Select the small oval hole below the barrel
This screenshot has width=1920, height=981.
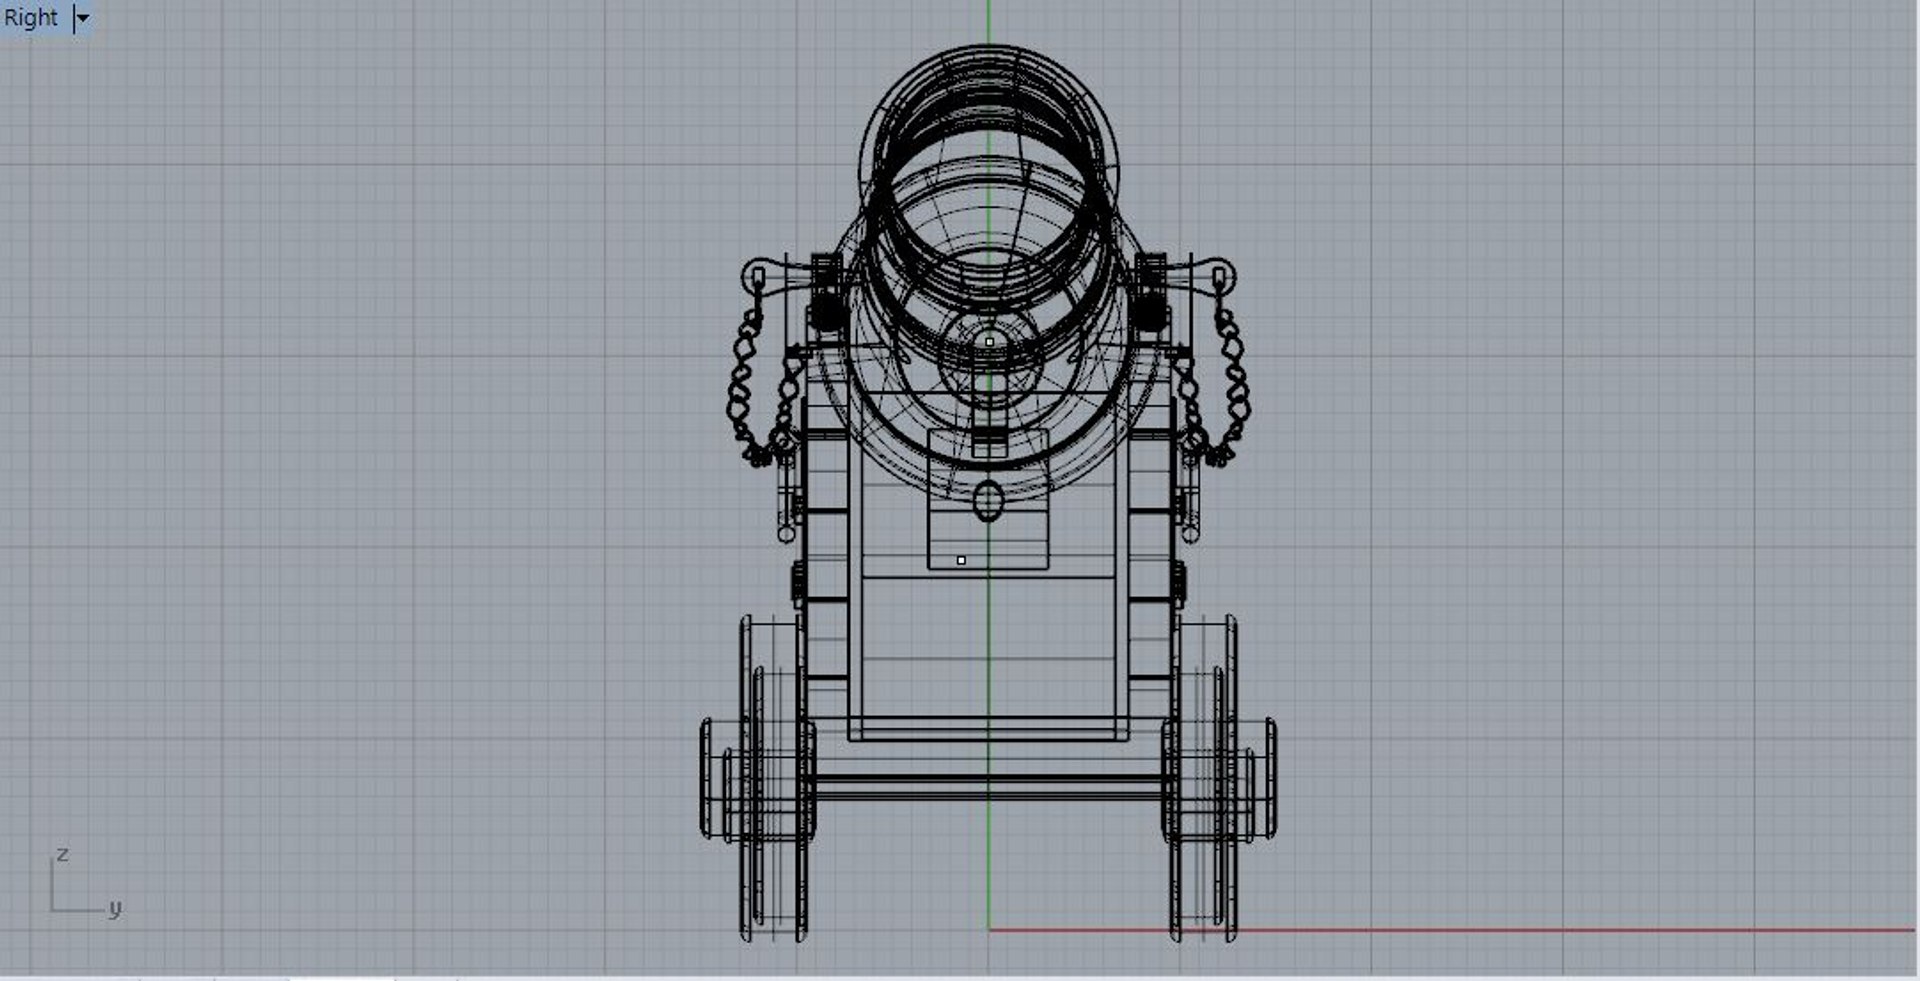988,501
